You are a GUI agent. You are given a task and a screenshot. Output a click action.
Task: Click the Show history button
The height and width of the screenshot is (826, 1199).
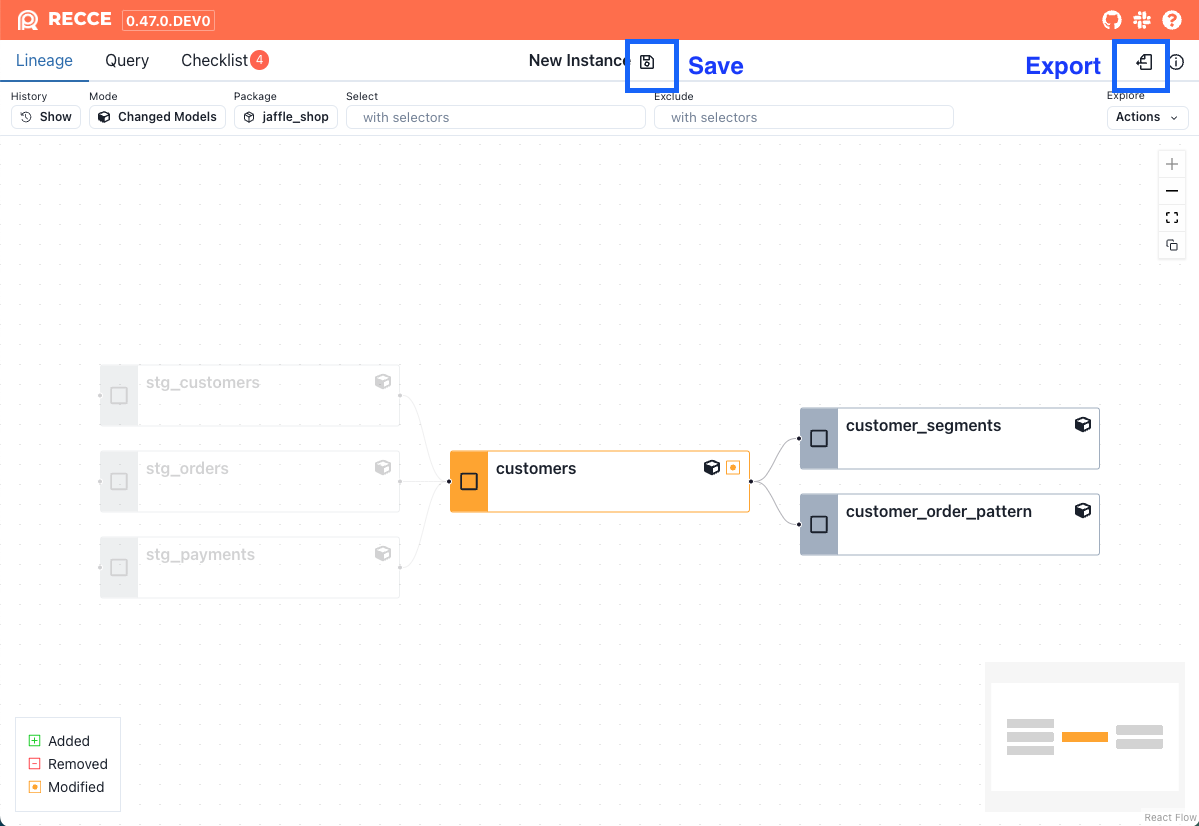(x=45, y=117)
